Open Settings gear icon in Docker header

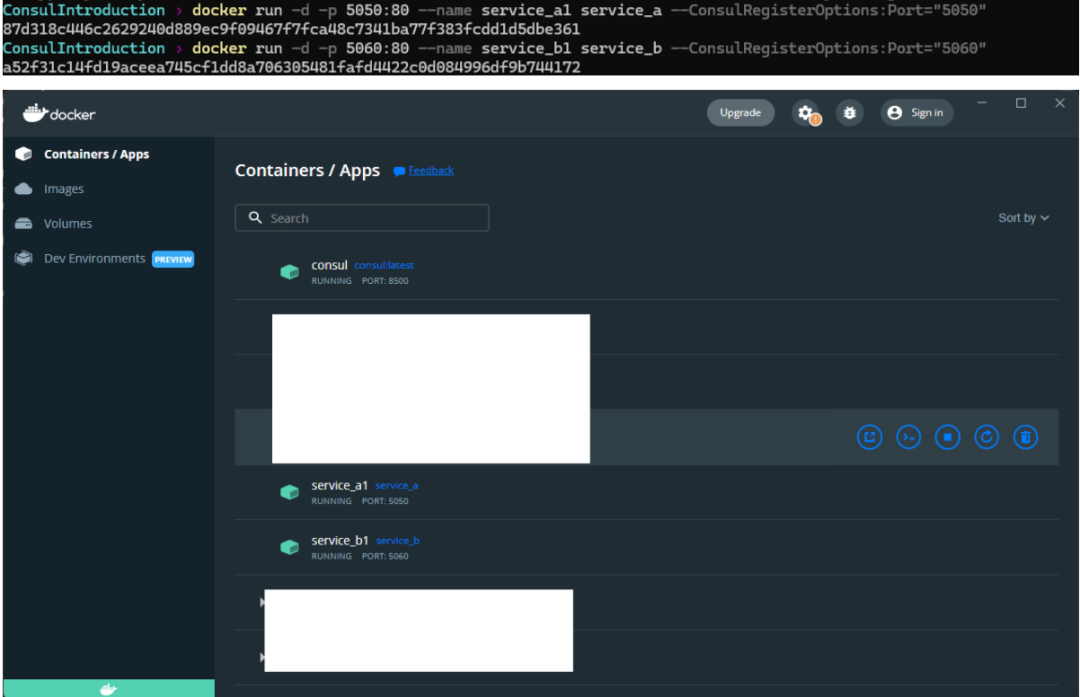pyautogui.click(x=807, y=113)
